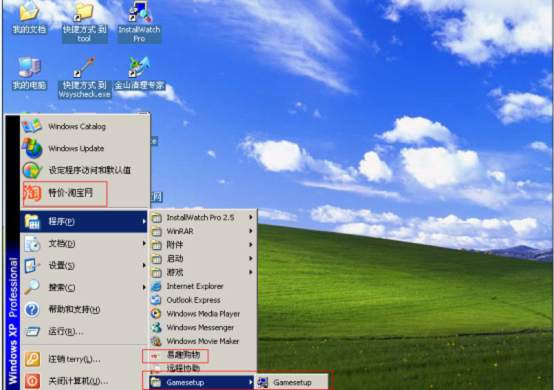Viewport: 554px width, 390px height.
Task: Click the Internet Explorer icon in Programs
Action: [x=156, y=286]
